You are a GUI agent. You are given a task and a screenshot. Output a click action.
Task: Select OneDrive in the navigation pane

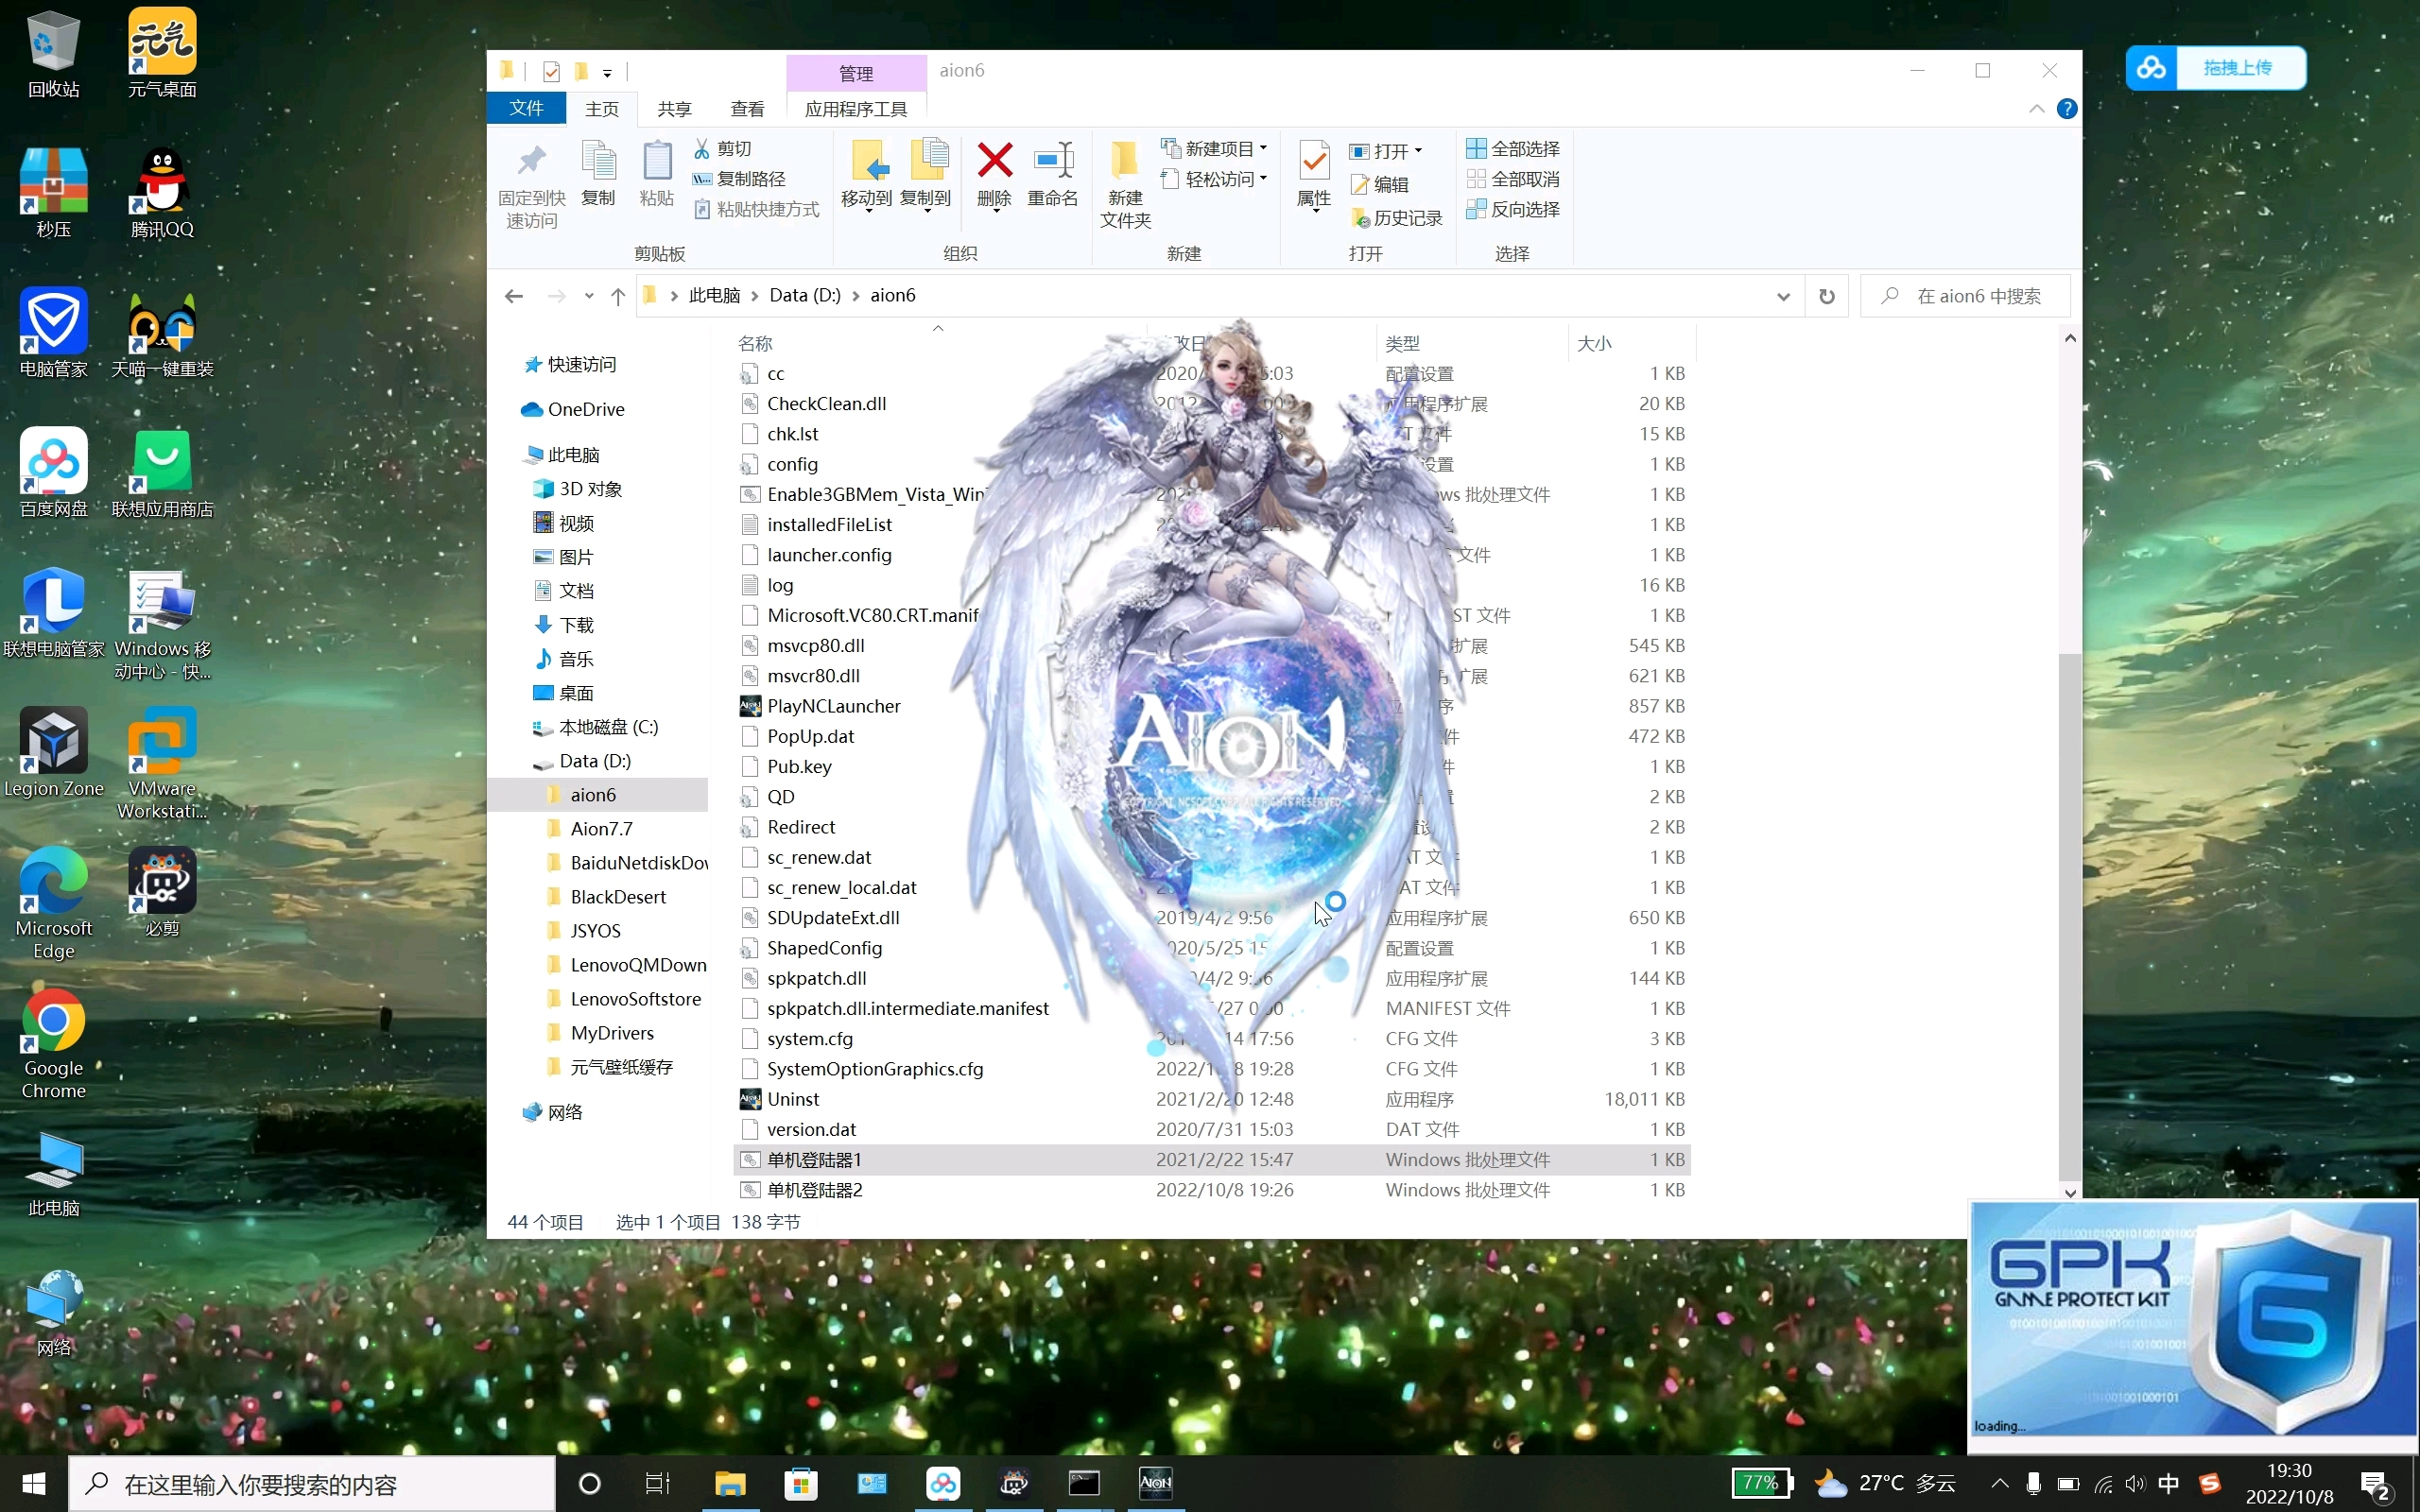click(574, 409)
